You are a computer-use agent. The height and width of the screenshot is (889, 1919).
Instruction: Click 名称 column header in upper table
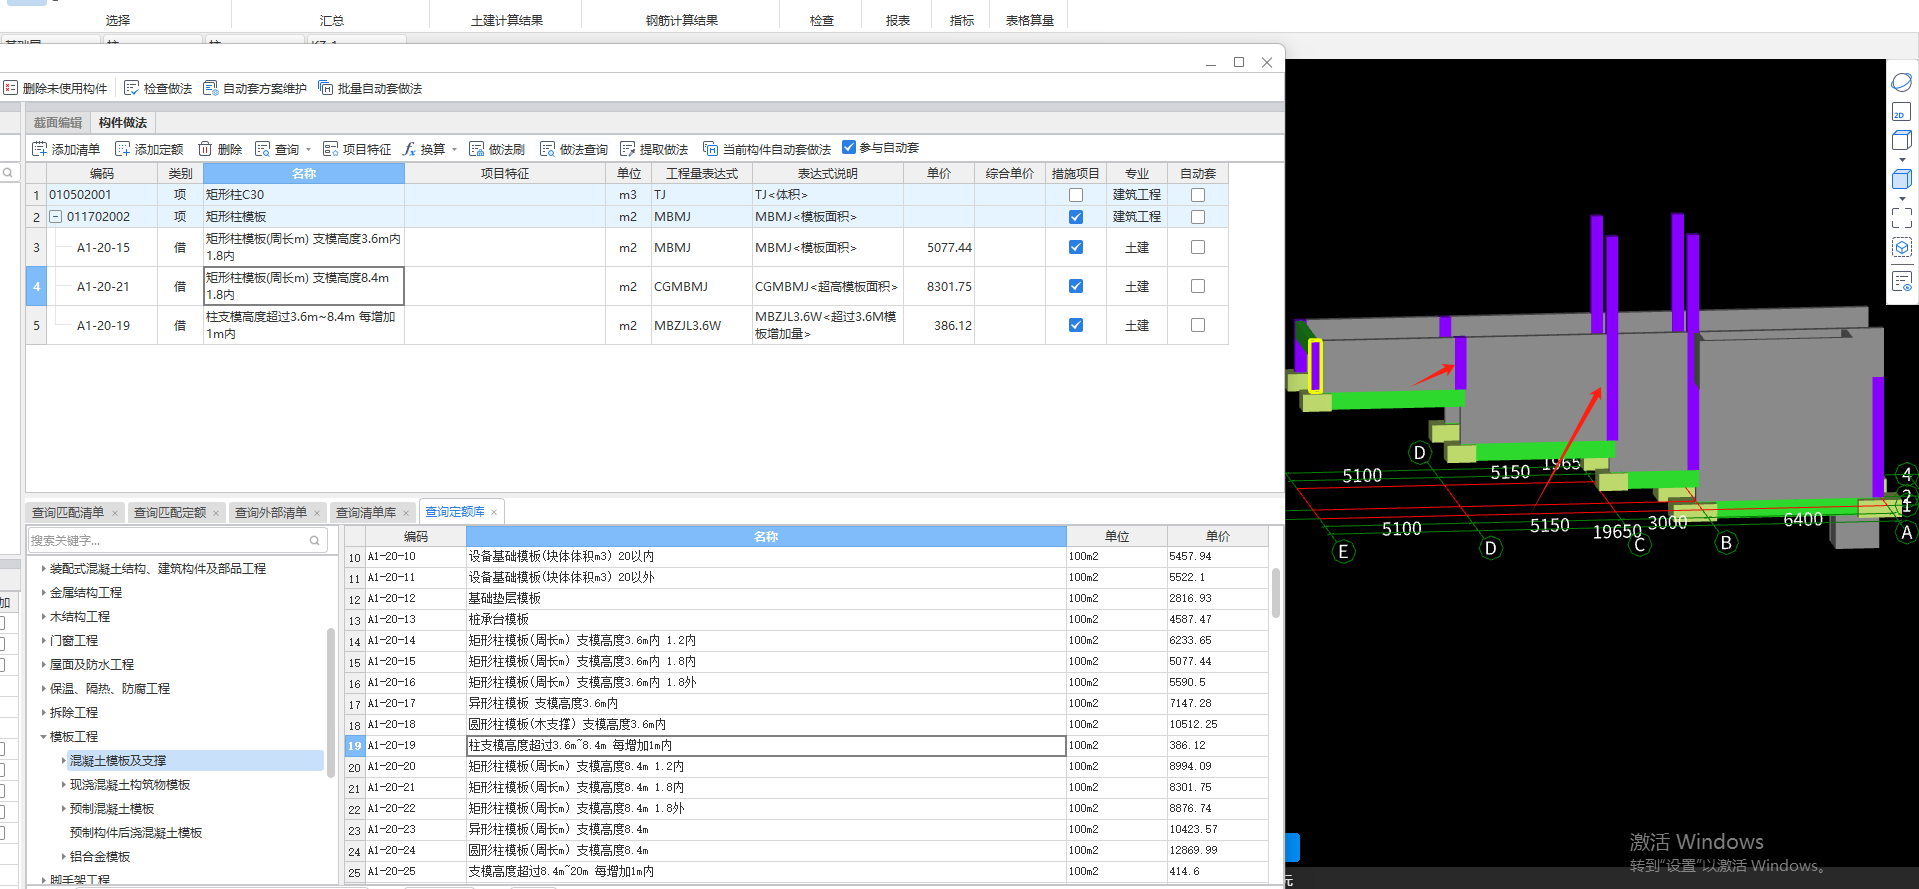[x=304, y=174]
